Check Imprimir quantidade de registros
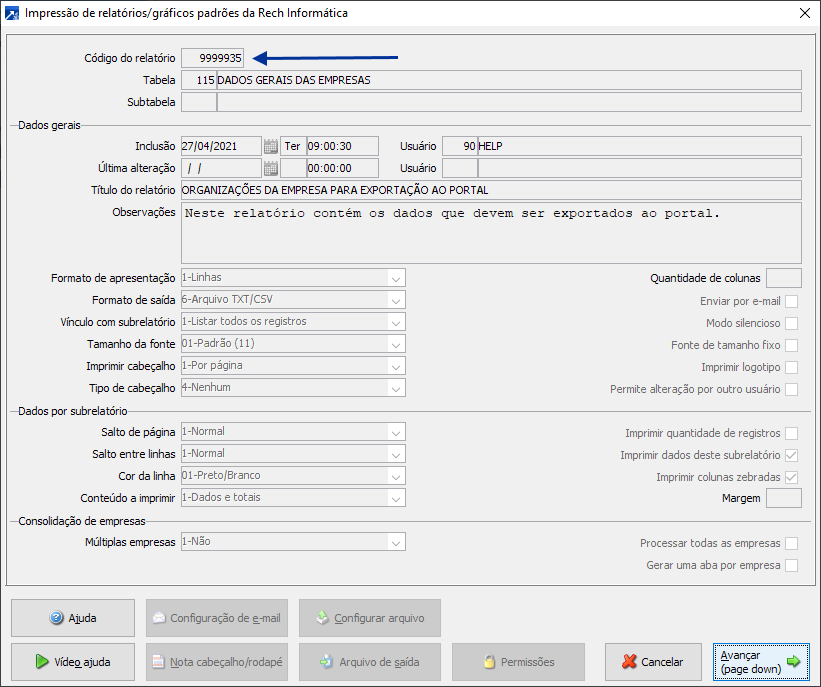The height and width of the screenshot is (687, 821). coord(791,433)
